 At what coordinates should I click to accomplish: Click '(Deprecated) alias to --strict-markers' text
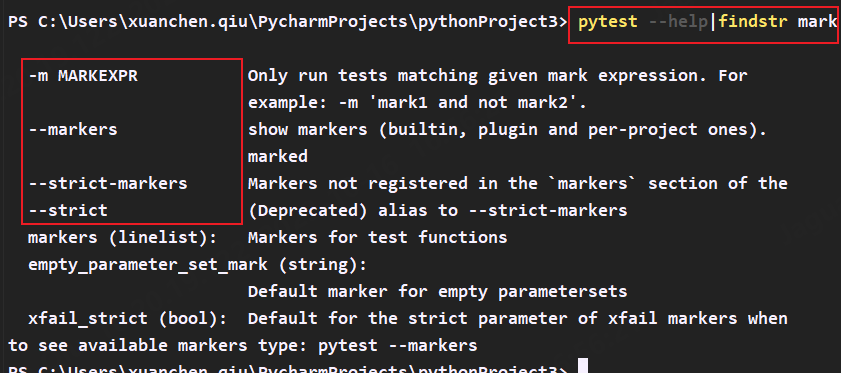click(x=437, y=210)
